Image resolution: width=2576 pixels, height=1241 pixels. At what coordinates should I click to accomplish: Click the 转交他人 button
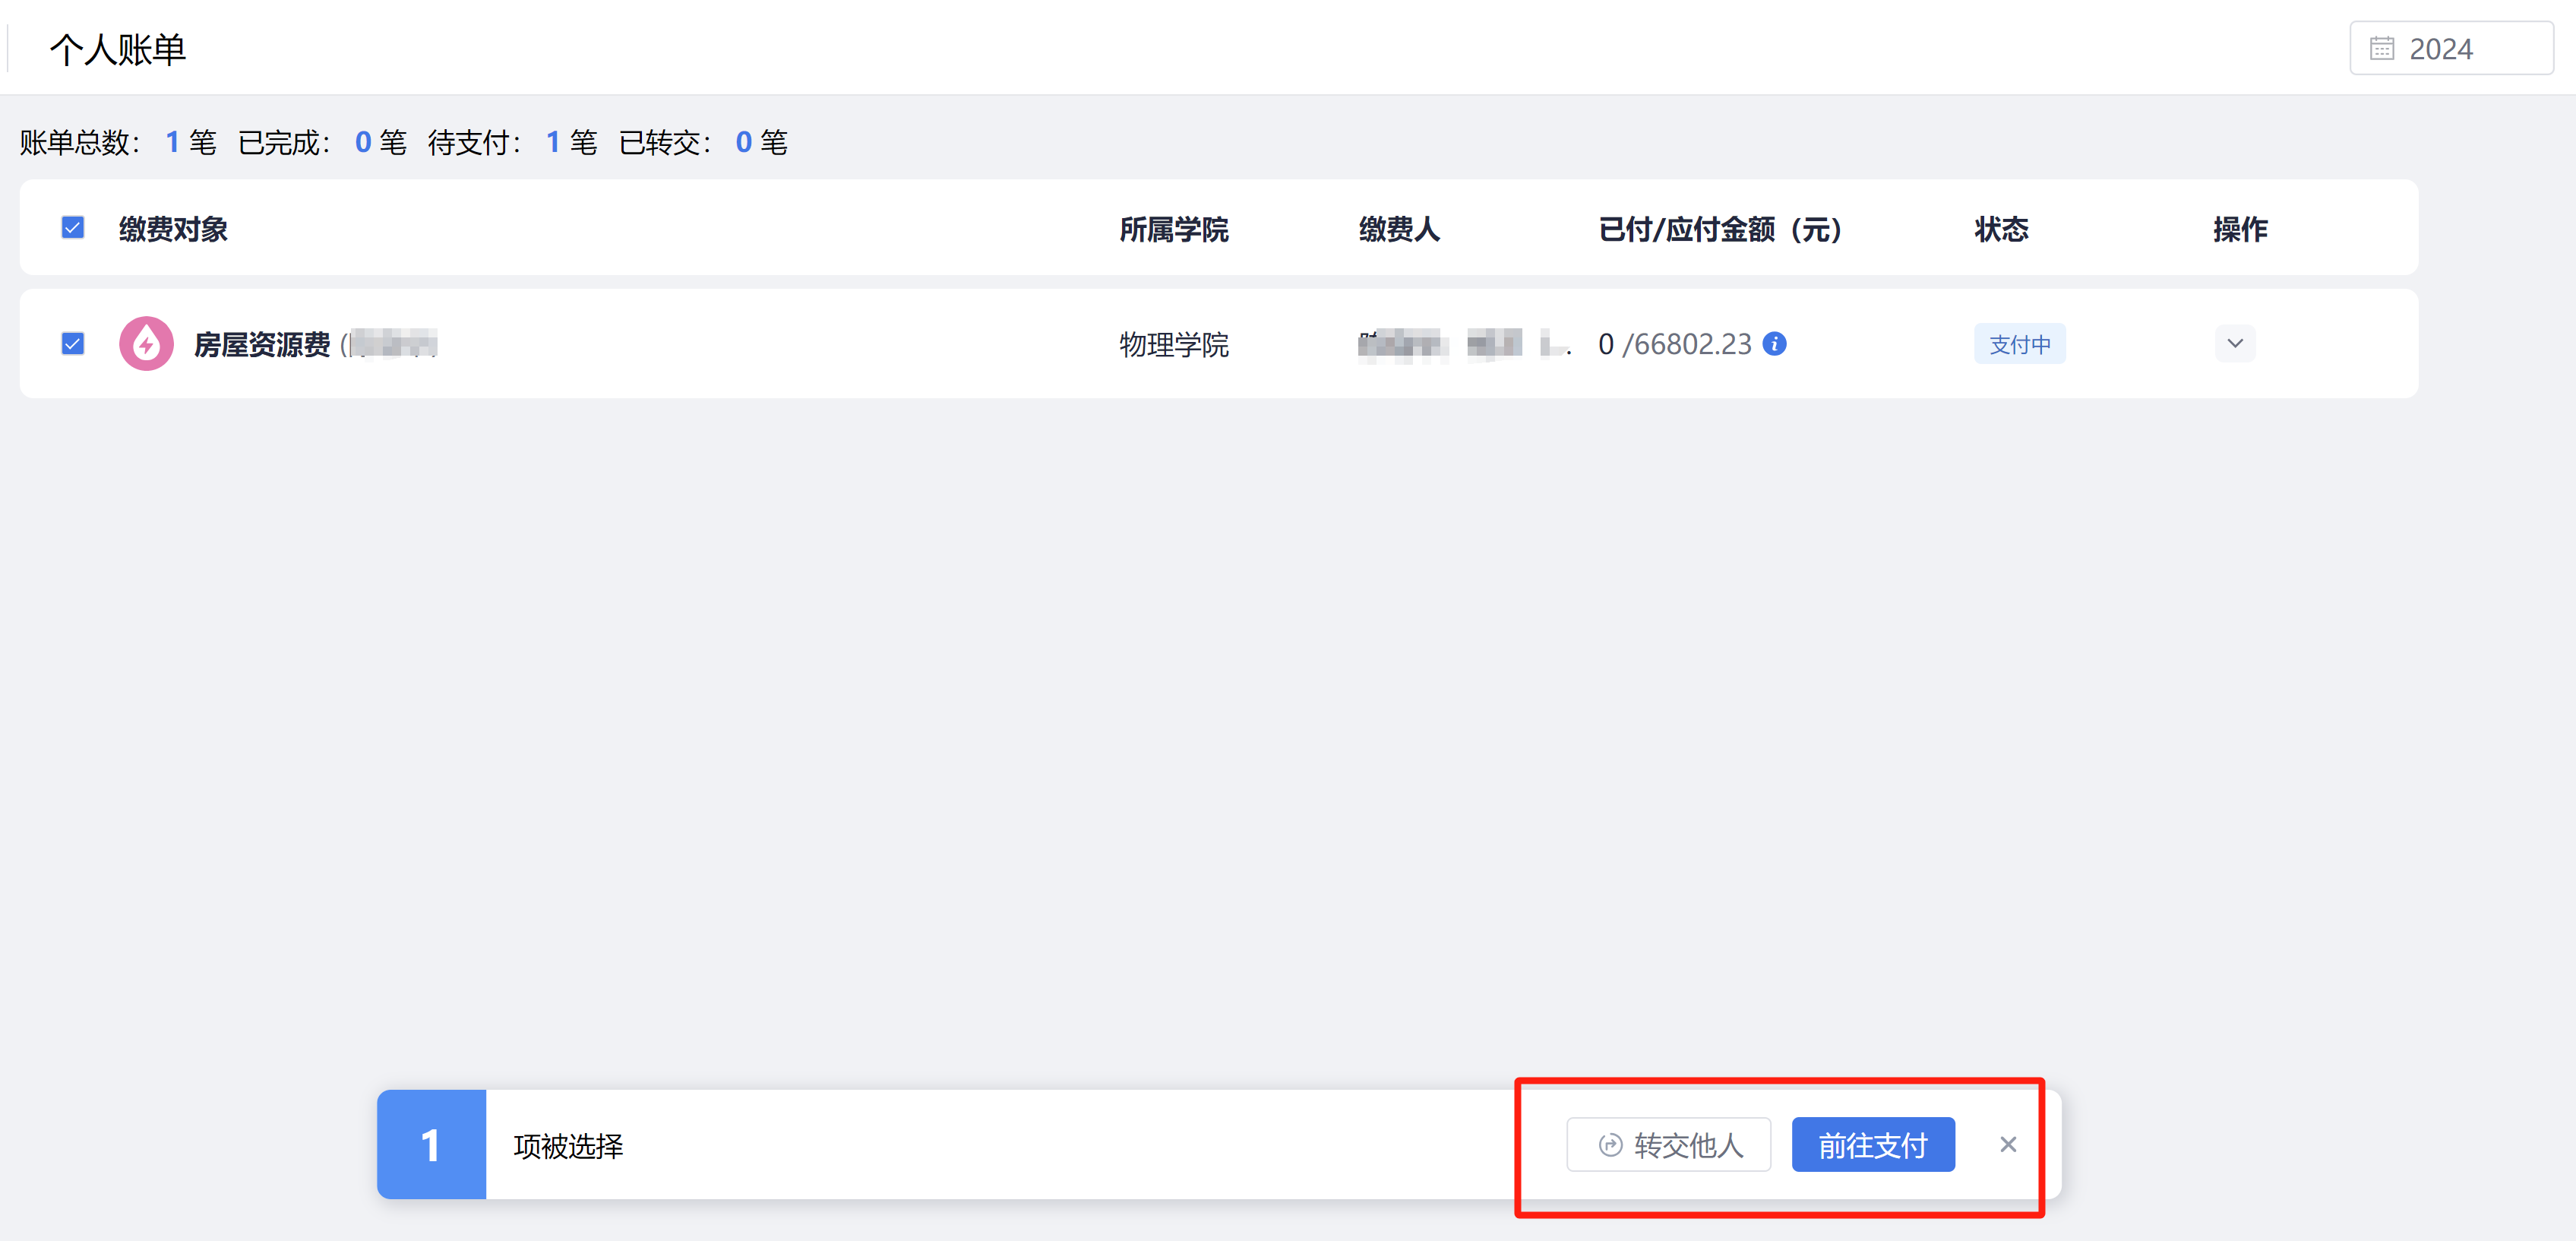1668,1144
